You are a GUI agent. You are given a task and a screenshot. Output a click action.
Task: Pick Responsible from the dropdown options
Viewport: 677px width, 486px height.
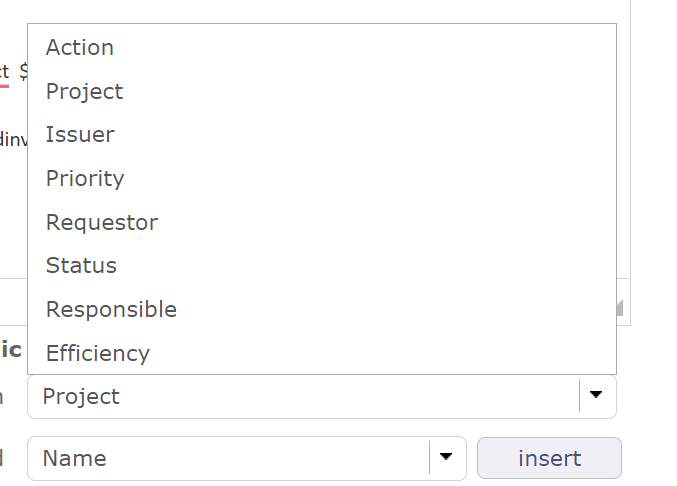[x=111, y=310]
